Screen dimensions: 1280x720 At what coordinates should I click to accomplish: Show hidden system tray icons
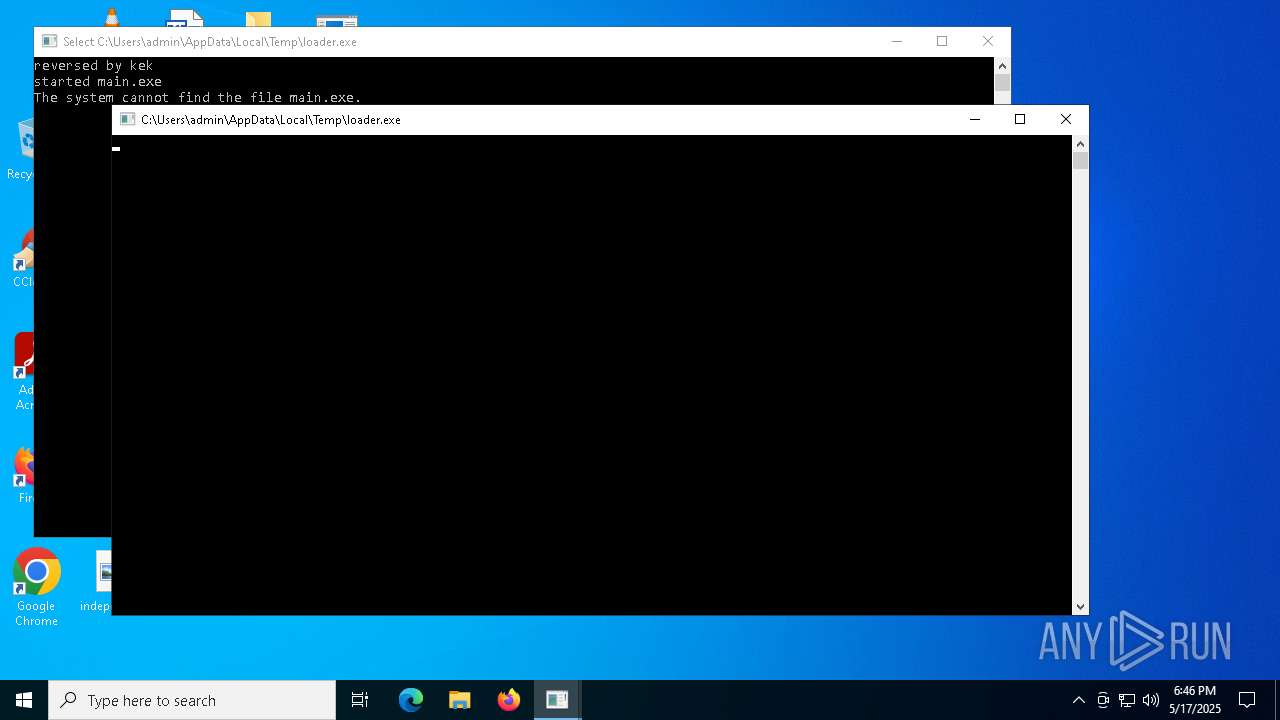pos(1078,700)
